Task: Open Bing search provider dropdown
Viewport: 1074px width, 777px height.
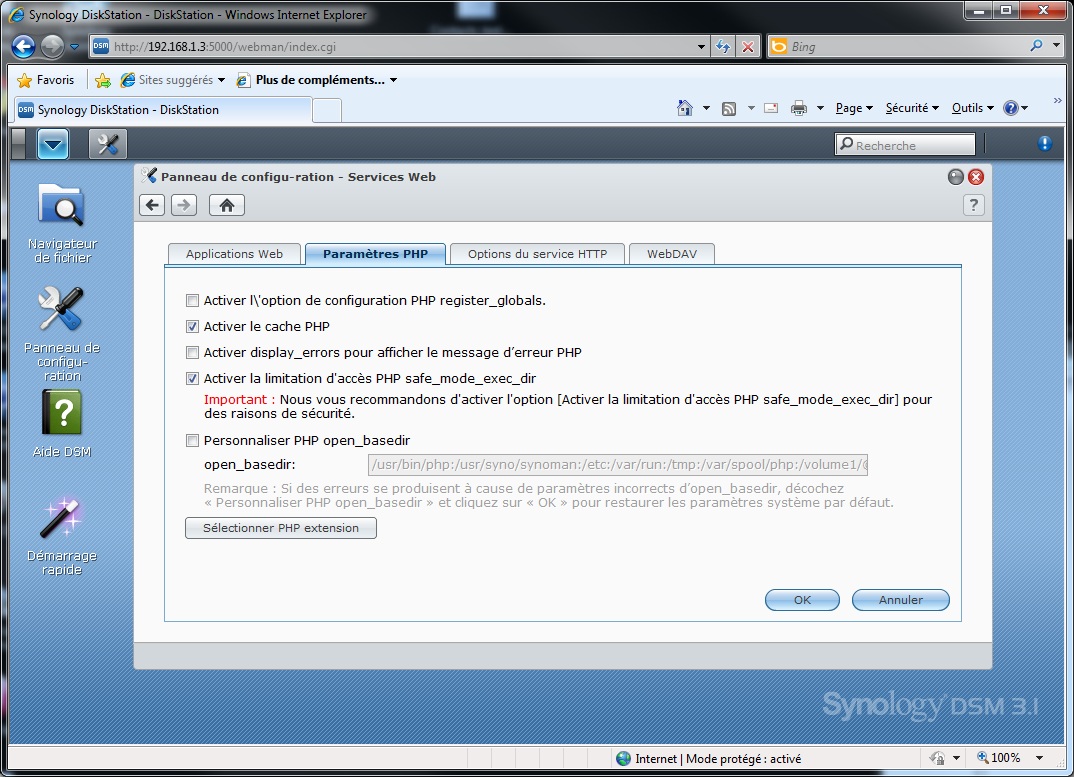Action: tap(1056, 46)
